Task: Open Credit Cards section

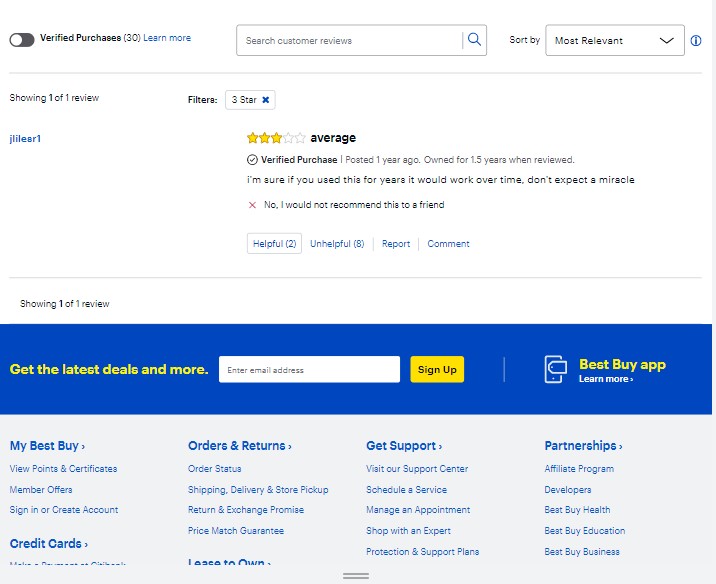Action: click(x=49, y=543)
